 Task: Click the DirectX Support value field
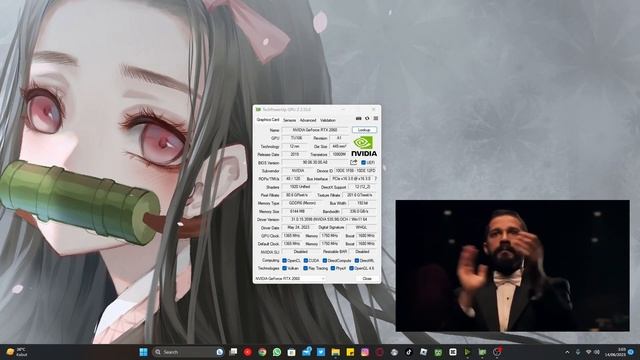pyautogui.click(x=362, y=187)
